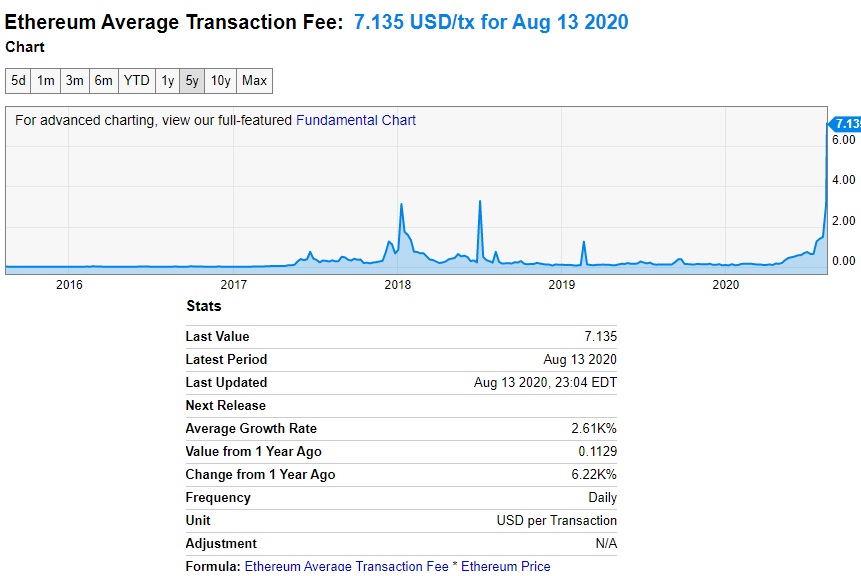
Task: Click the early 2019 spike on chart
Action: click(584, 244)
